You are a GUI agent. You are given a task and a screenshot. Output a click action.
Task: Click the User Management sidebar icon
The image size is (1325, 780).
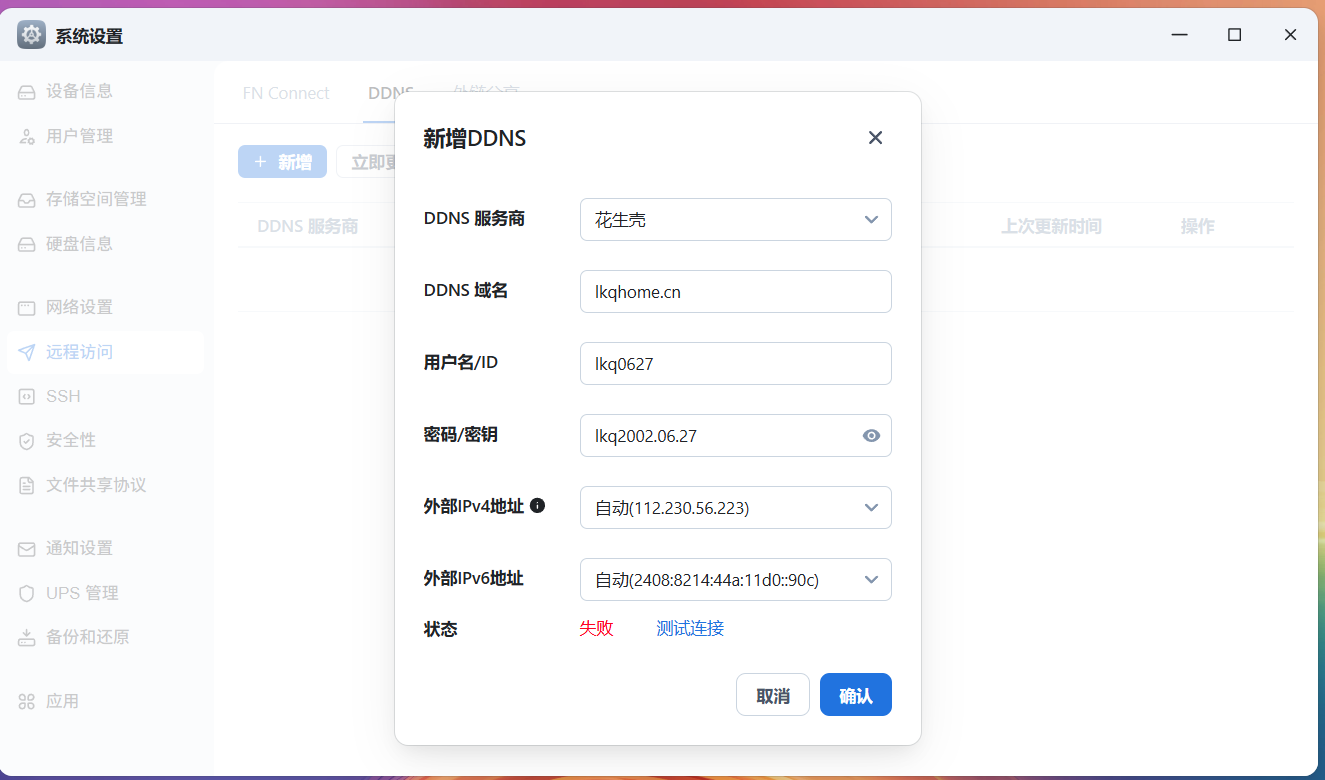[27, 137]
